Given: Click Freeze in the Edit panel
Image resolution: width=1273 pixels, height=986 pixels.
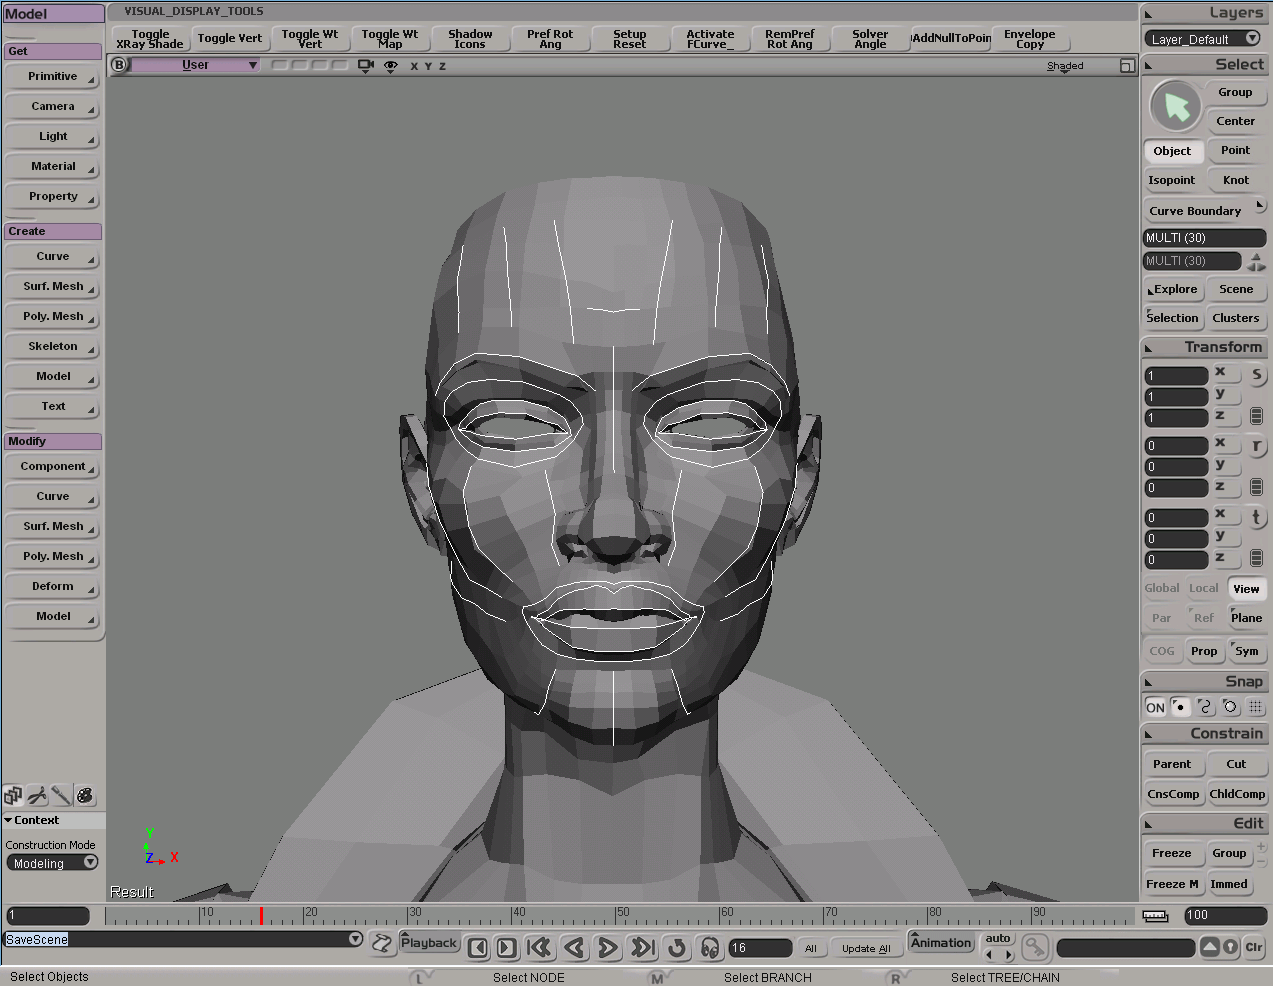Looking at the screenshot, I should point(1173,853).
